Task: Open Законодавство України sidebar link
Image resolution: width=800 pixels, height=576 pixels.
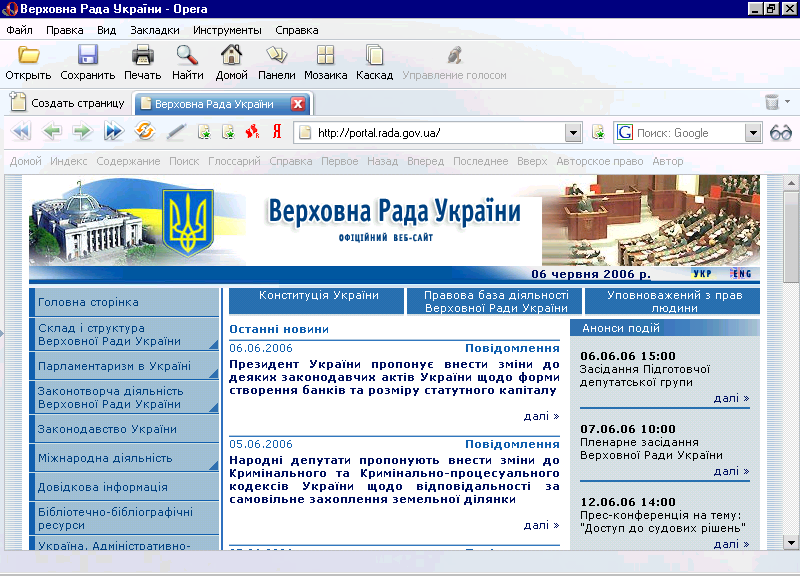Action: (124, 429)
